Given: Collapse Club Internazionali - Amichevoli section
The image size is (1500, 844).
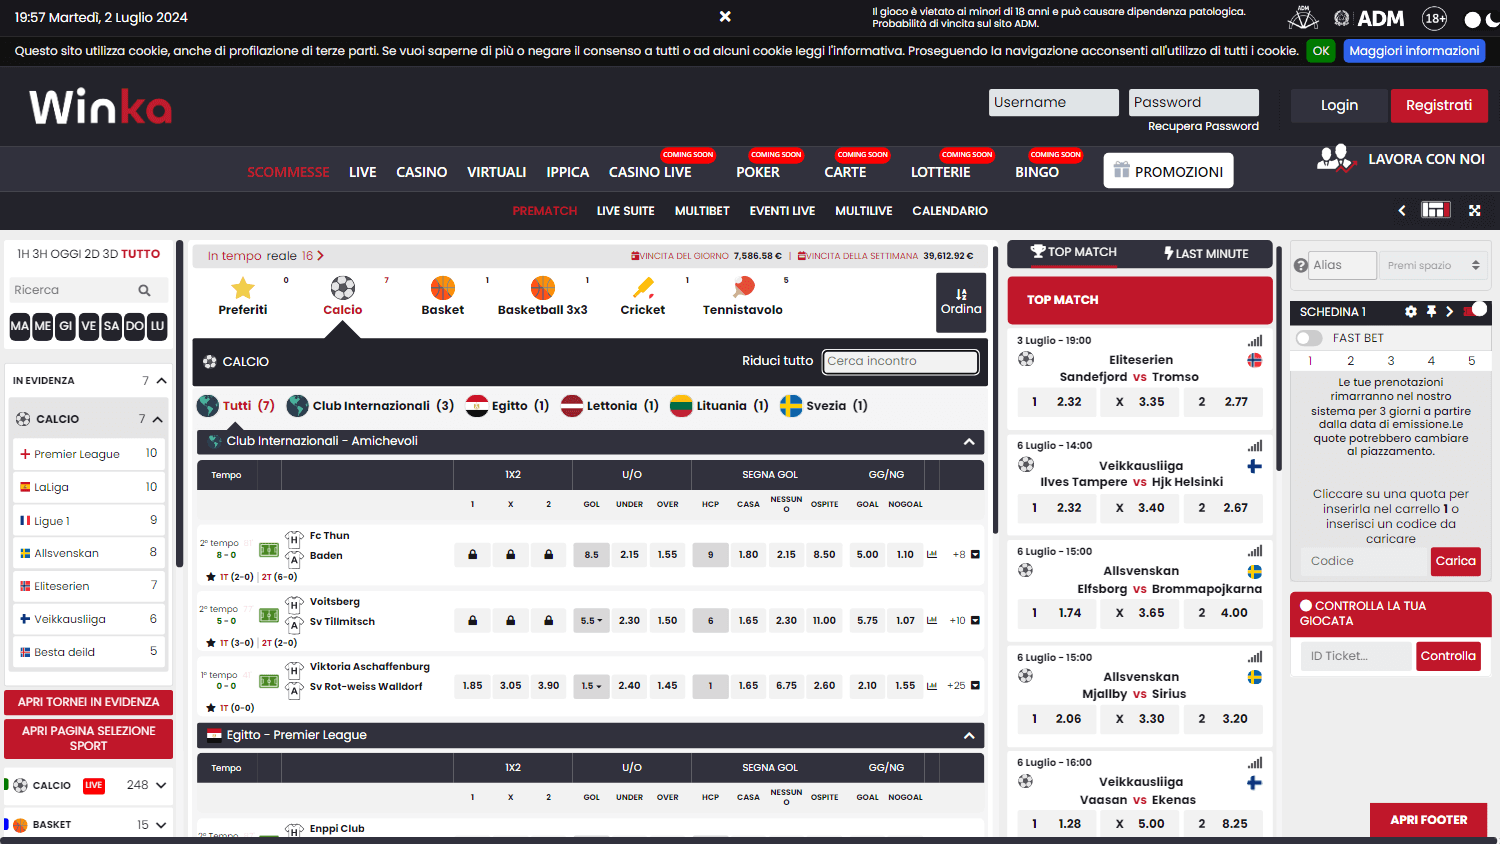Looking at the screenshot, I should [x=969, y=441].
